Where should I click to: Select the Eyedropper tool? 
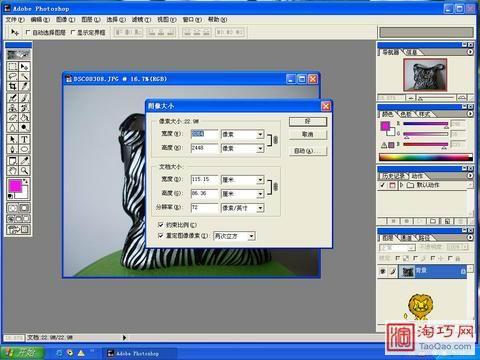(24, 160)
